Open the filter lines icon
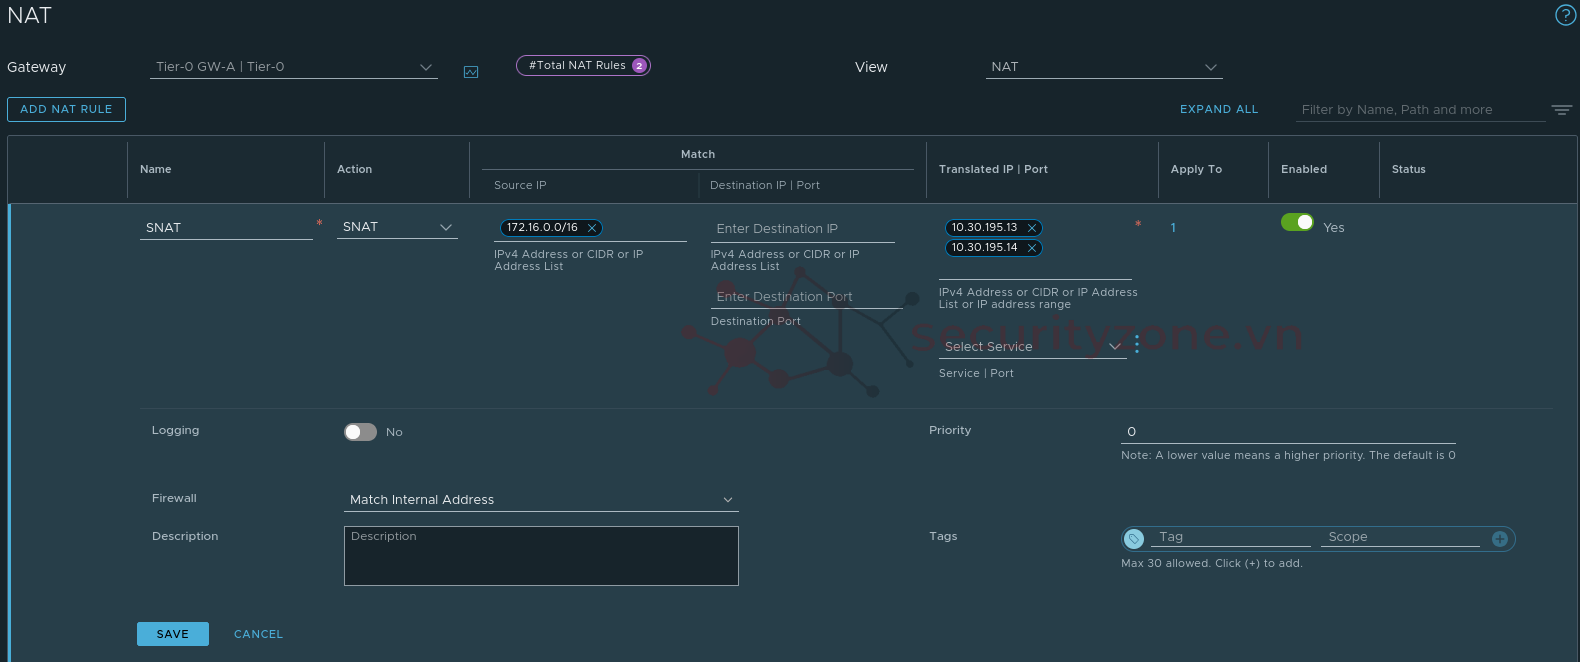Screen dimensions: 1580x662 coord(1561,110)
